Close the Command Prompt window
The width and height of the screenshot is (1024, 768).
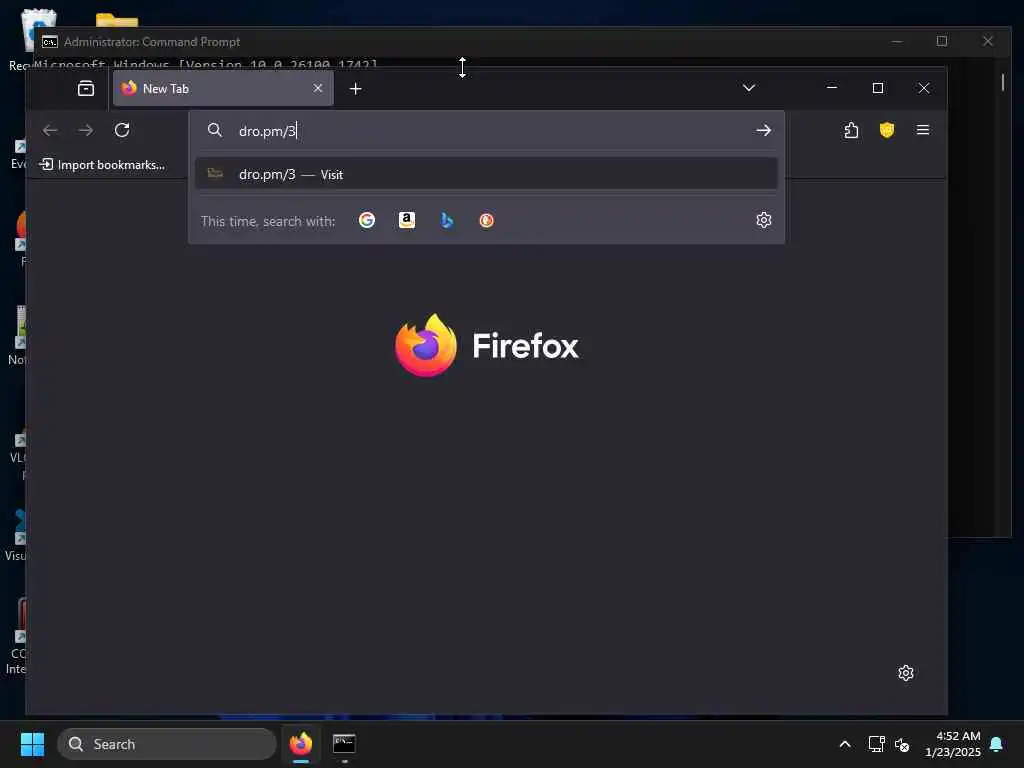coord(987,41)
